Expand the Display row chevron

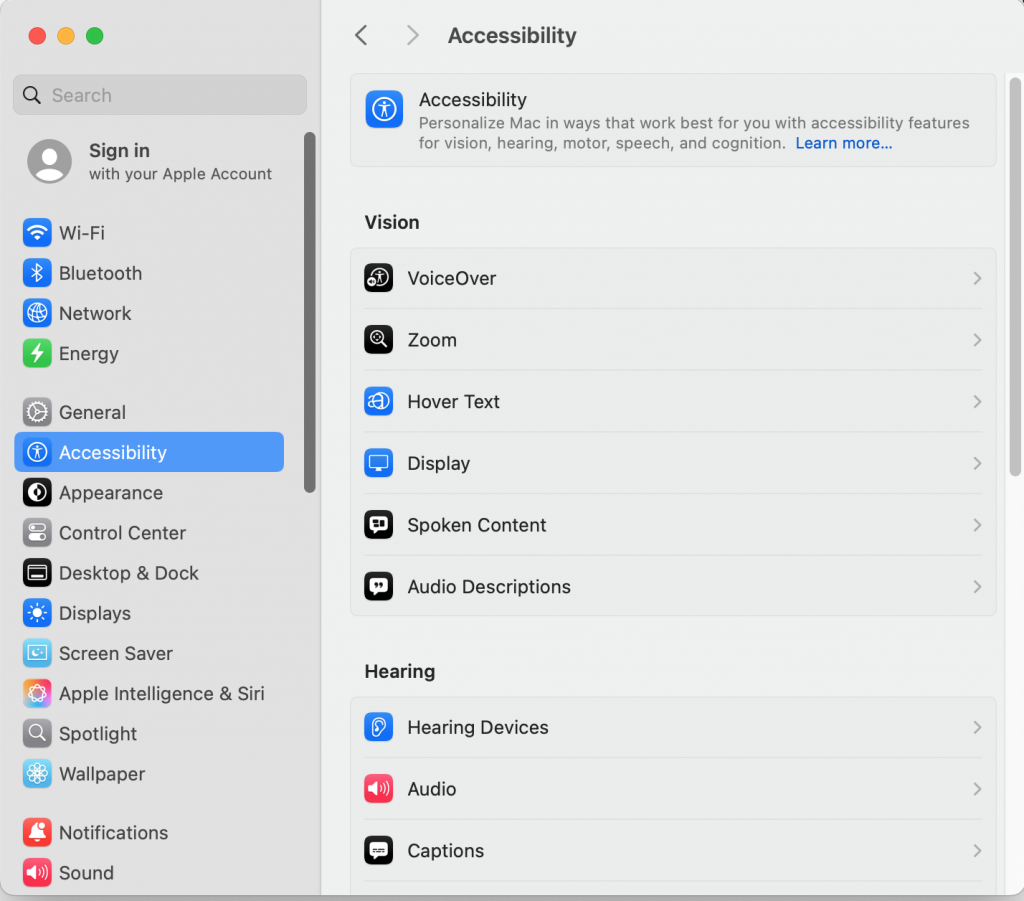pyautogui.click(x=977, y=464)
